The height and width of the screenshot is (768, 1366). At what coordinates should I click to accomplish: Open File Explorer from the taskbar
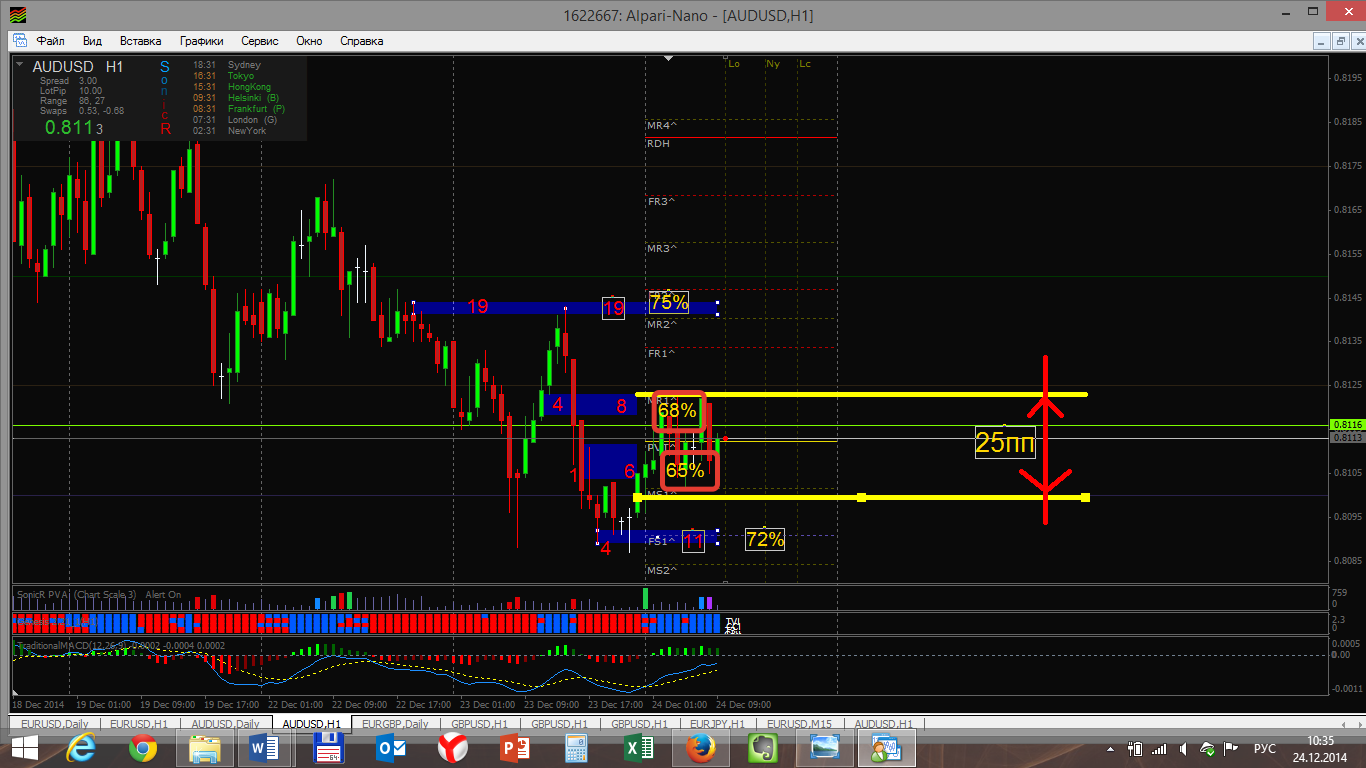point(205,748)
